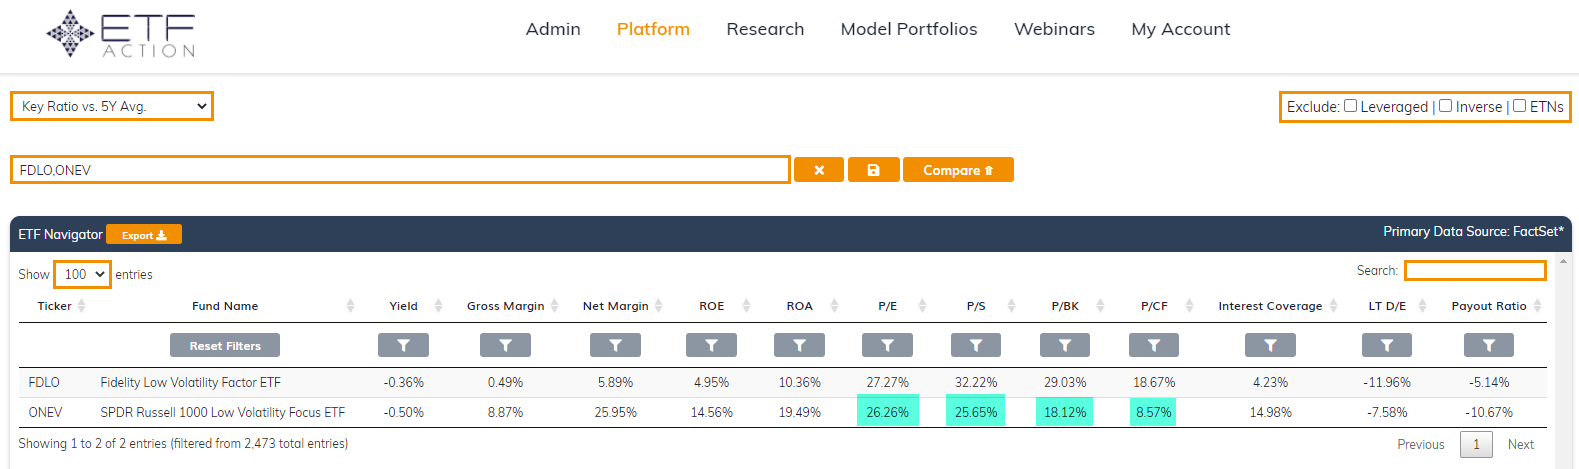Click the Export button

tap(144, 235)
